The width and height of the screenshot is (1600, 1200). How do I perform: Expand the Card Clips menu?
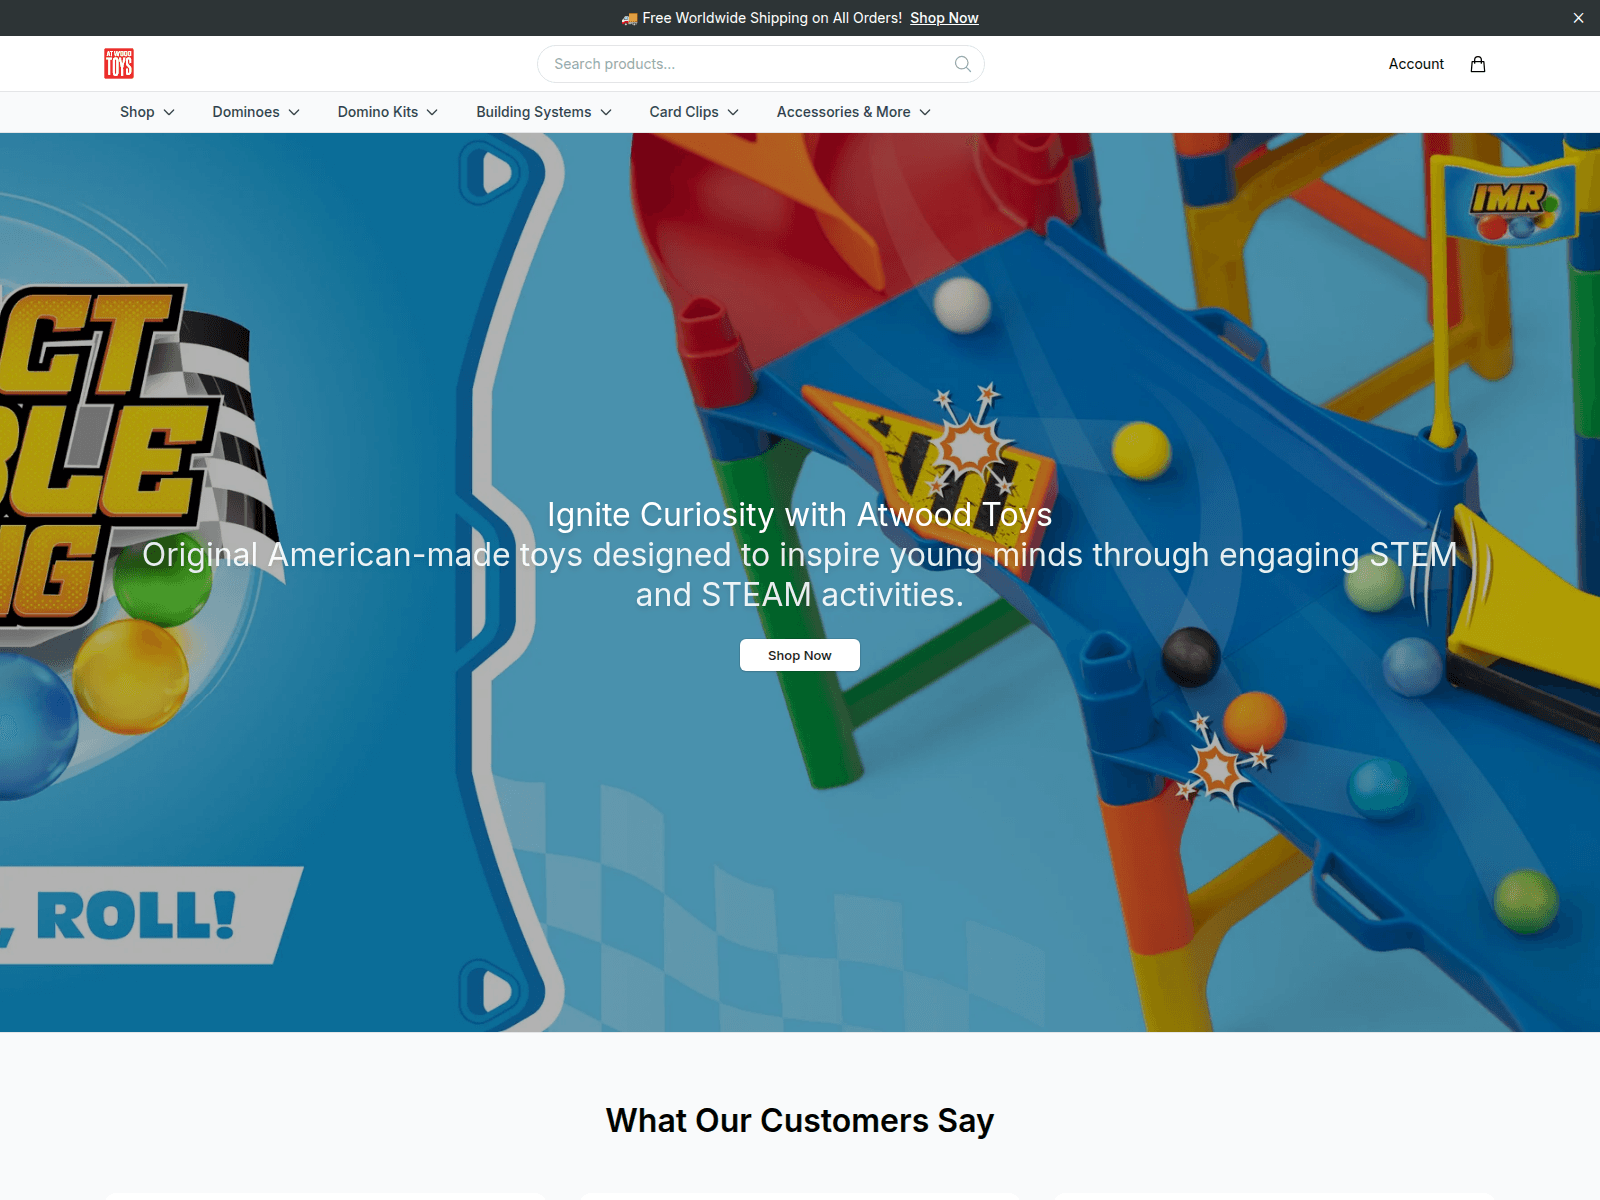[x=694, y=112]
